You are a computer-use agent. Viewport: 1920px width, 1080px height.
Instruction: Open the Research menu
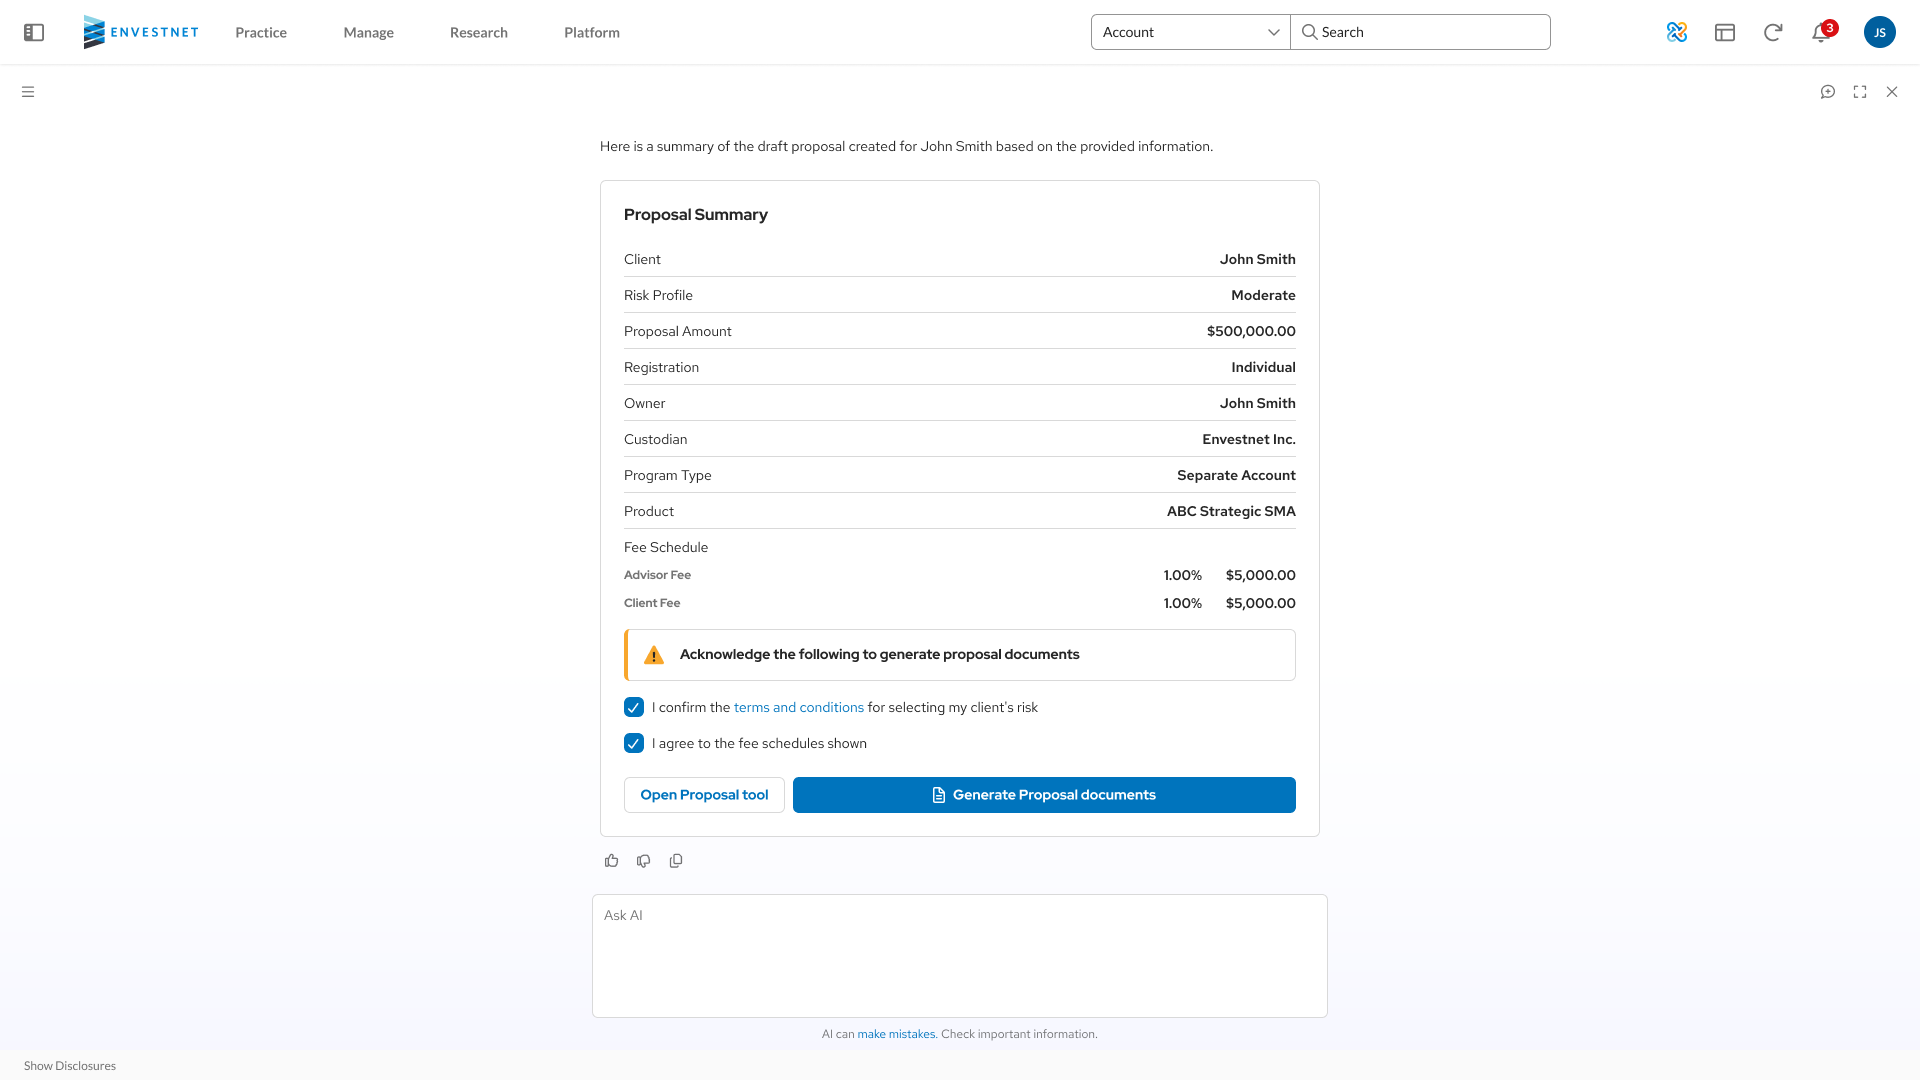click(x=479, y=32)
